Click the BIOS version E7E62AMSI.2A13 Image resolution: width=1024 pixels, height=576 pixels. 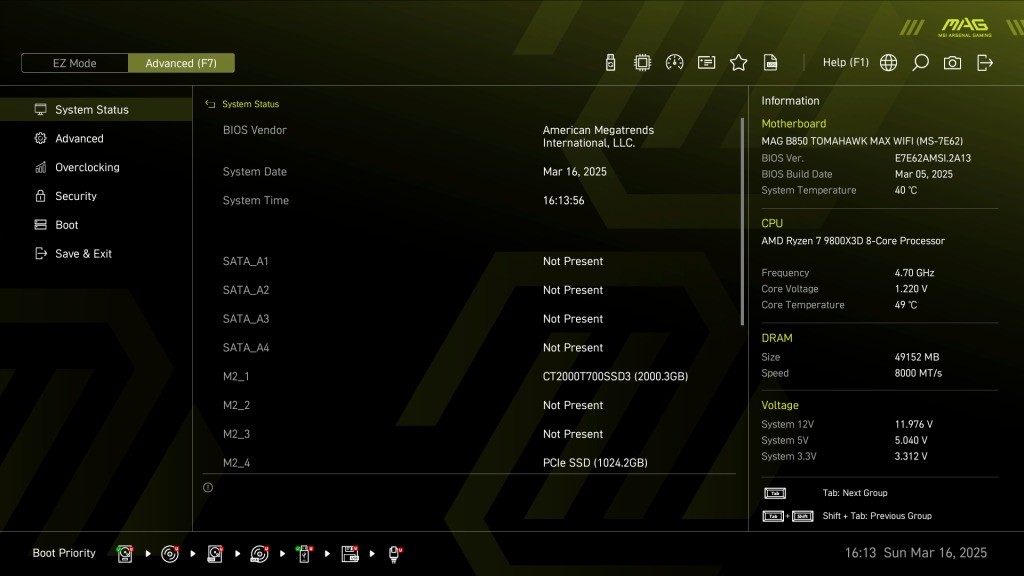tap(933, 158)
